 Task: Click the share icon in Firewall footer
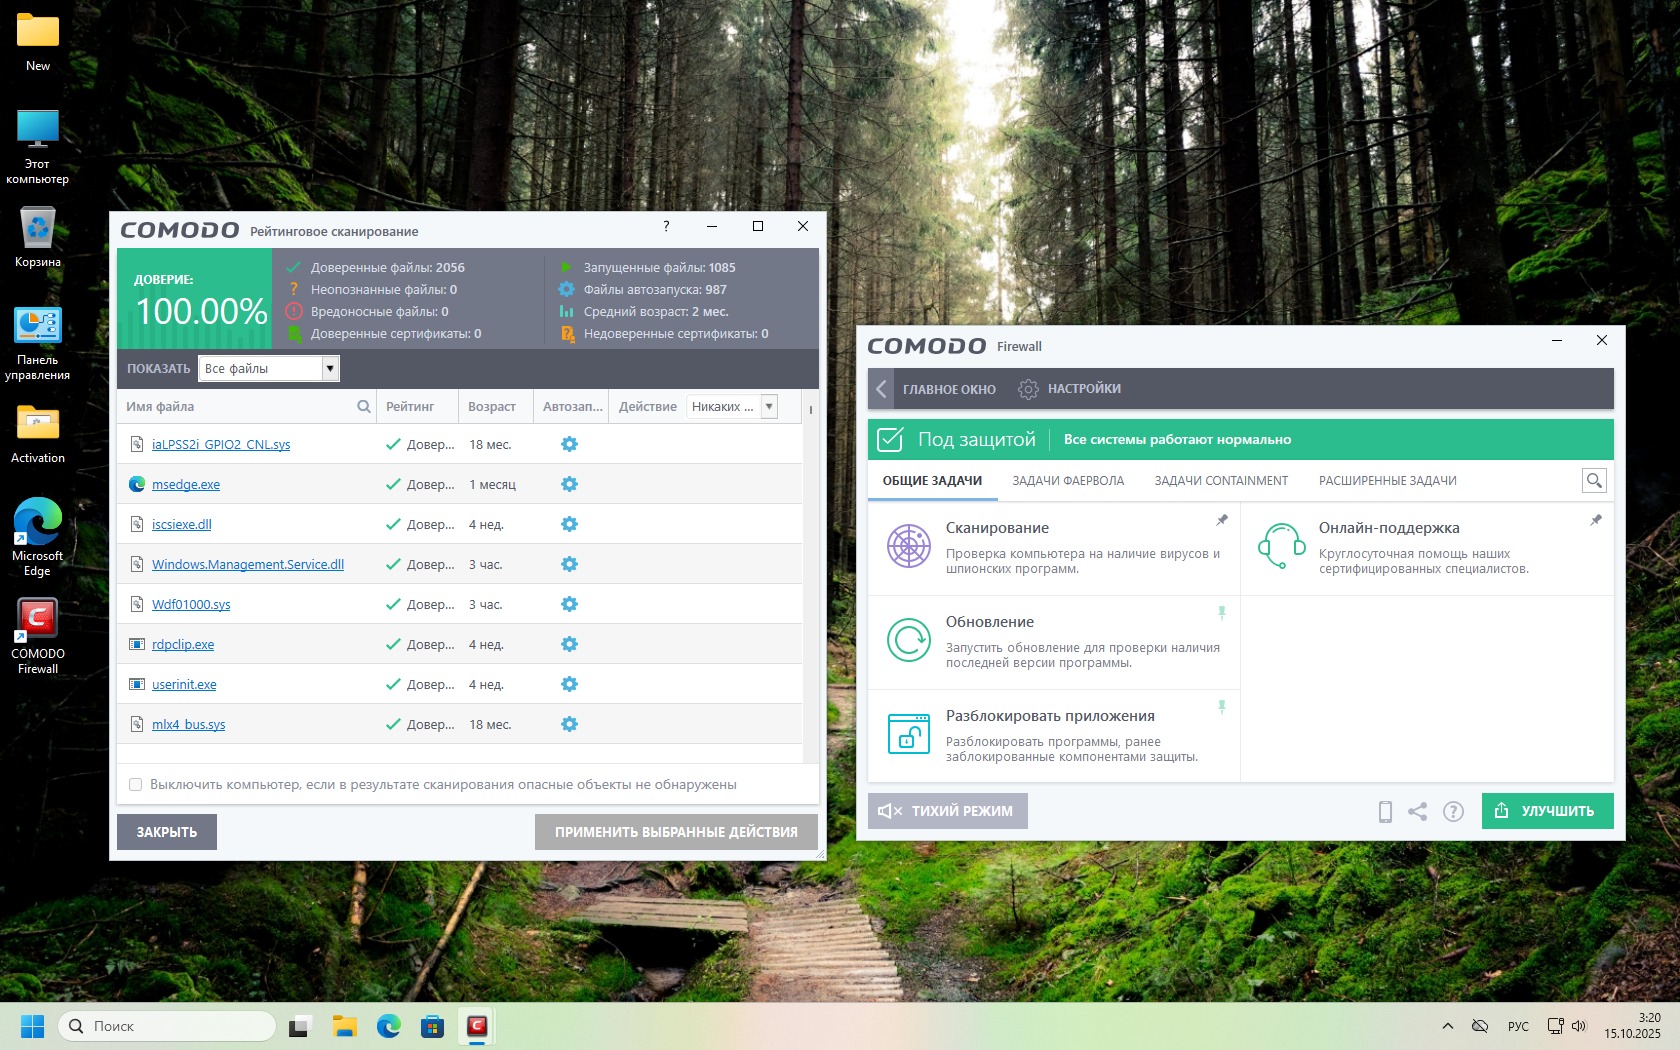click(1417, 812)
